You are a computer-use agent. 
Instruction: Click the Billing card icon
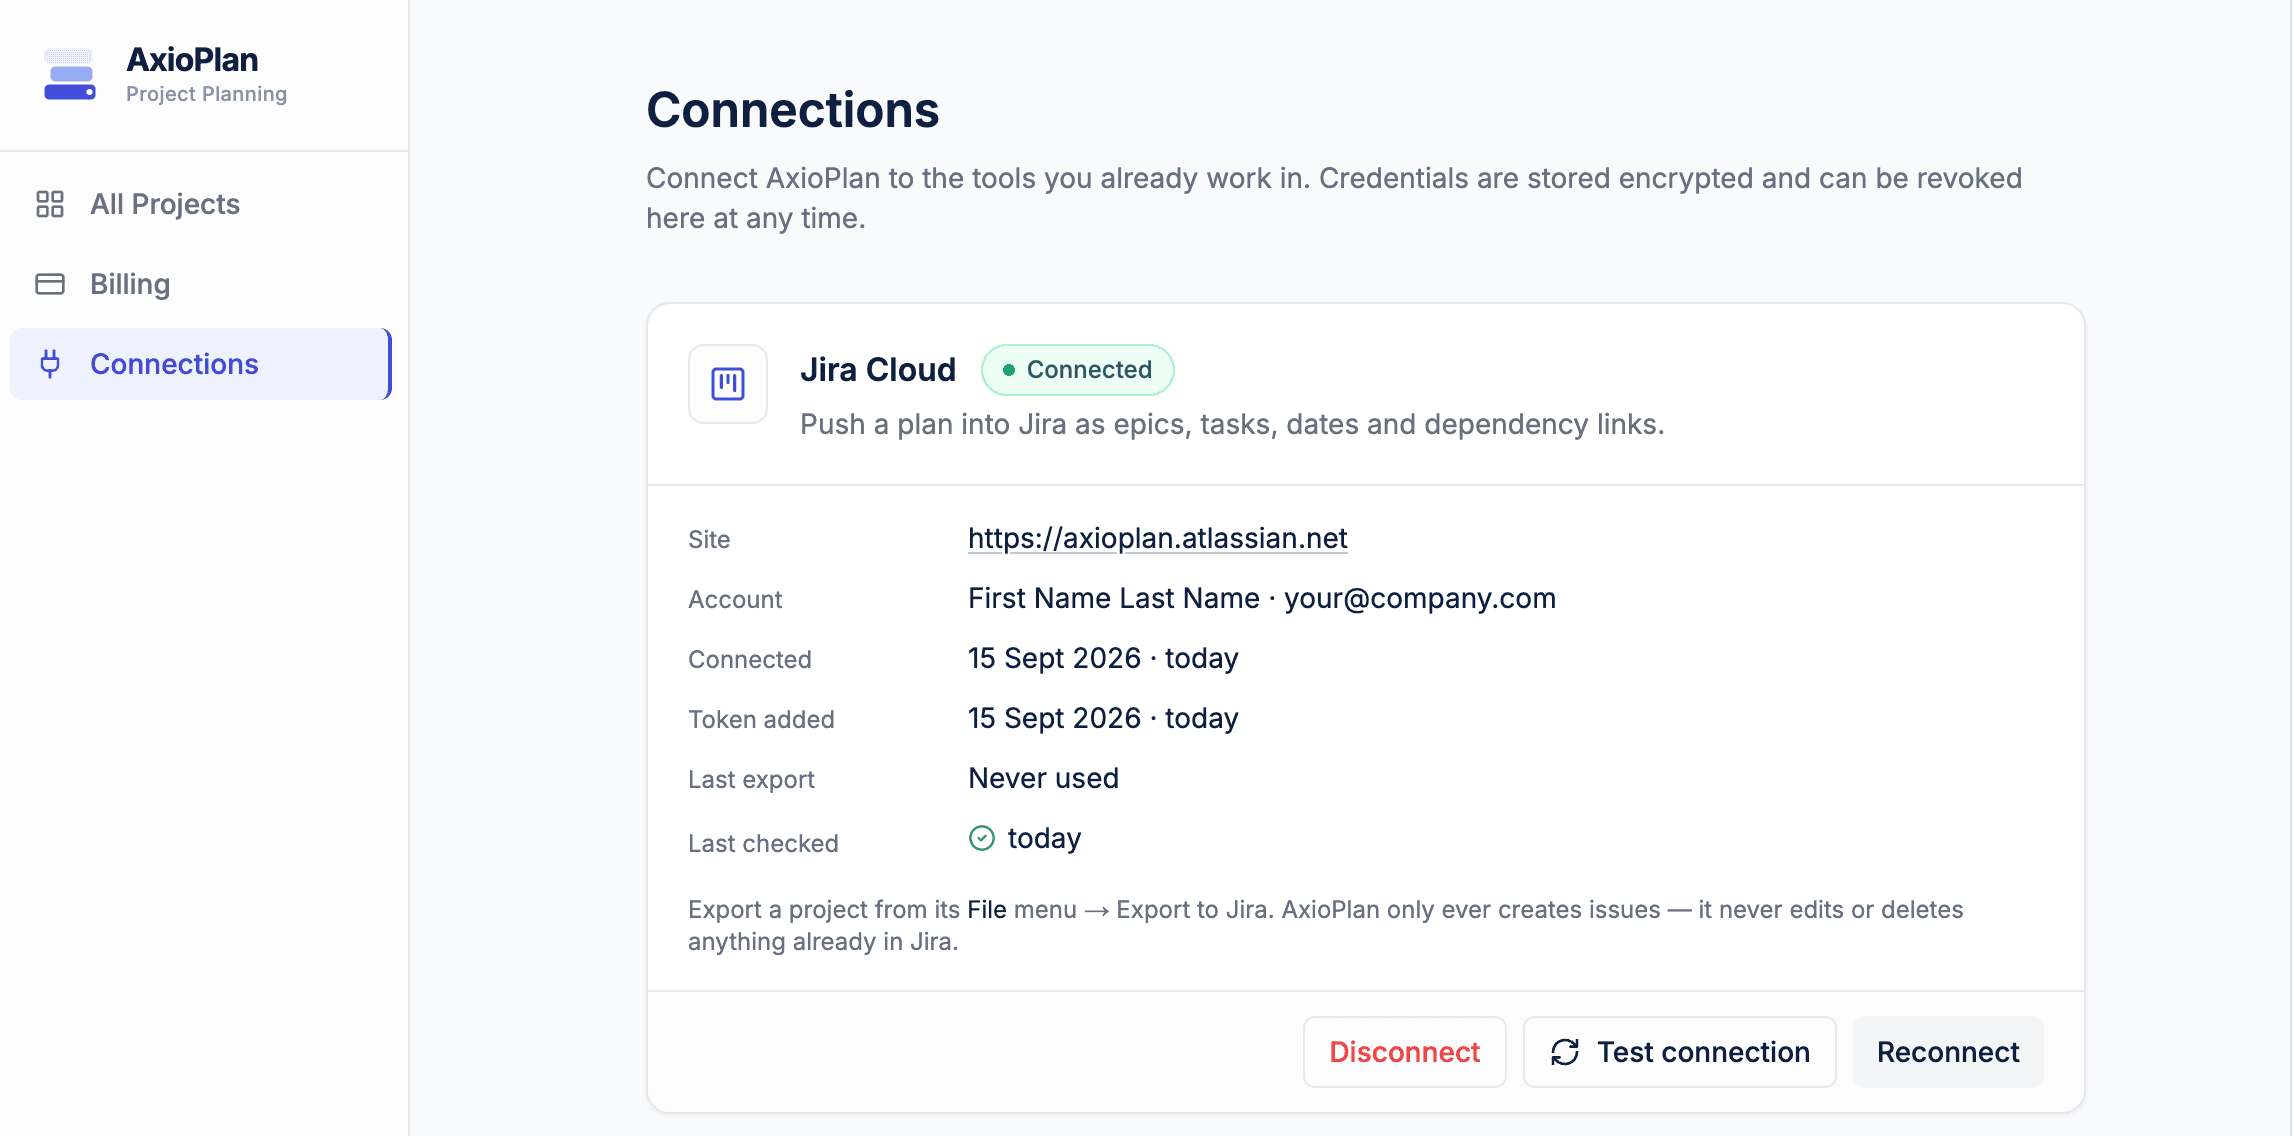[50, 284]
